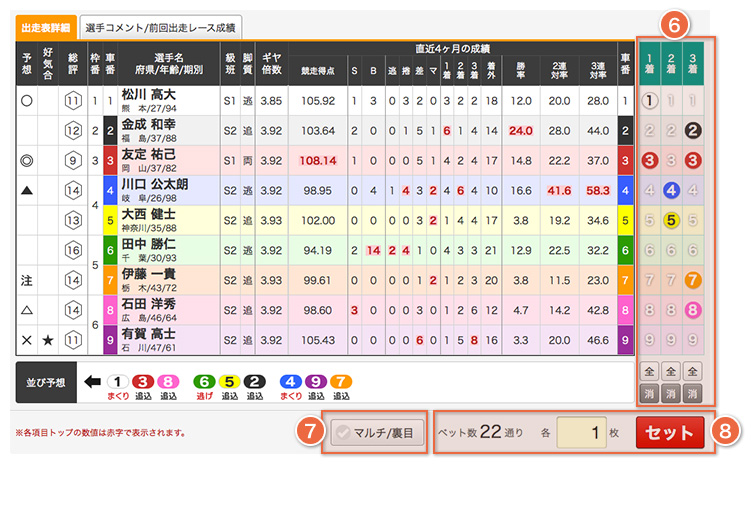
Task: Click 消 clear button under 1着 column
Action: [x=649, y=393]
